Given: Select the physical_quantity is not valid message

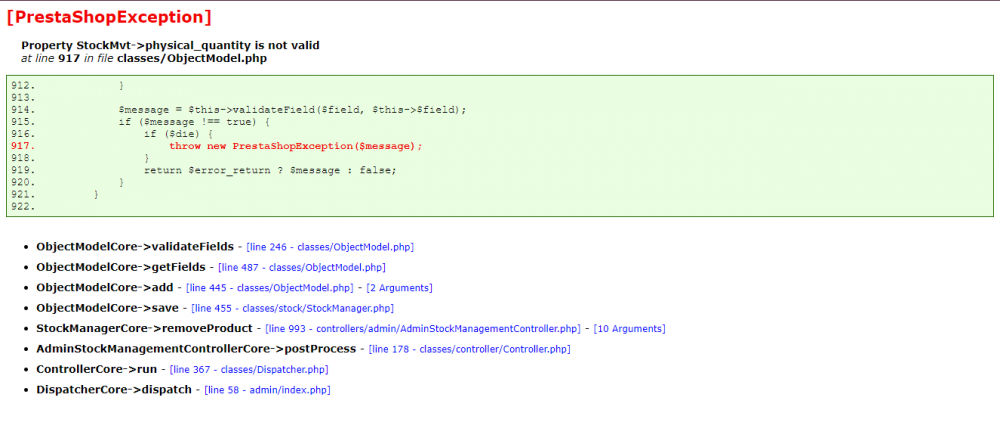Looking at the screenshot, I should pos(170,45).
